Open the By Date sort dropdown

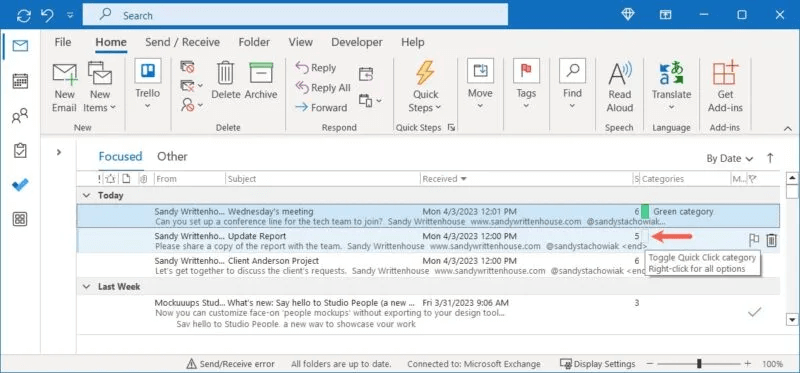pos(730,159)
